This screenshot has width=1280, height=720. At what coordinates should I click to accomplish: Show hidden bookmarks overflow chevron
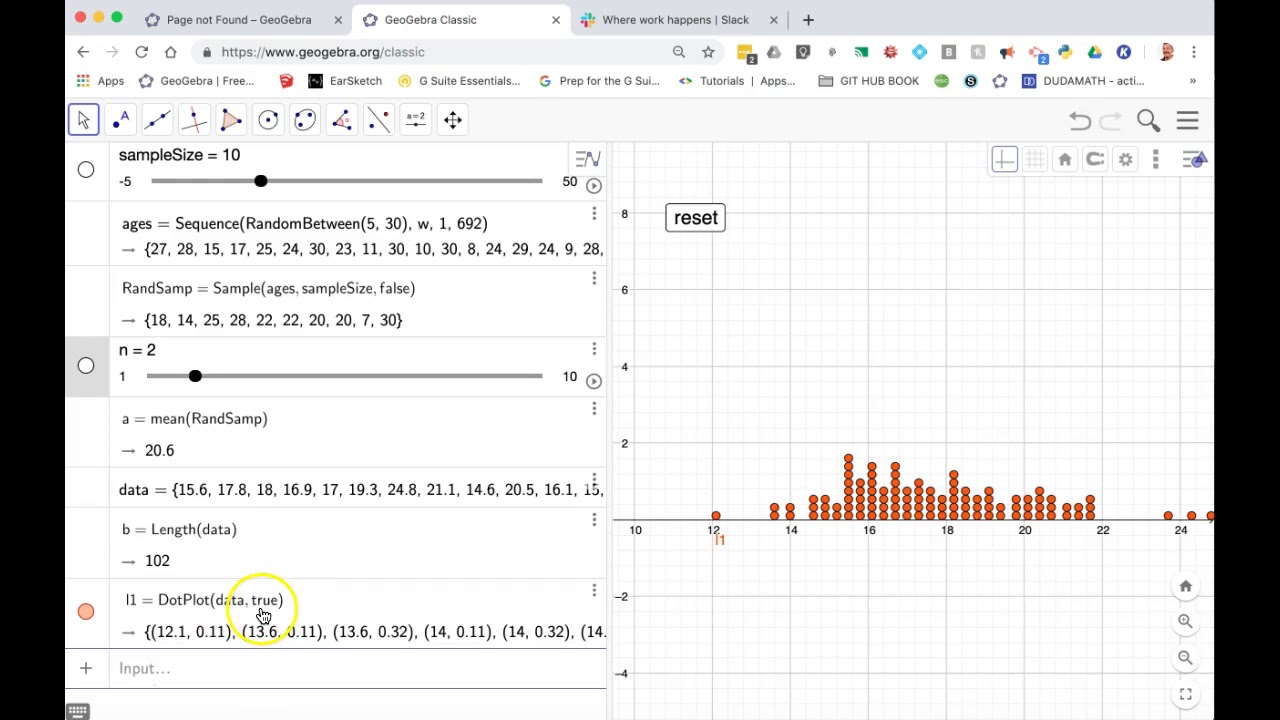tap(1193, 81)
